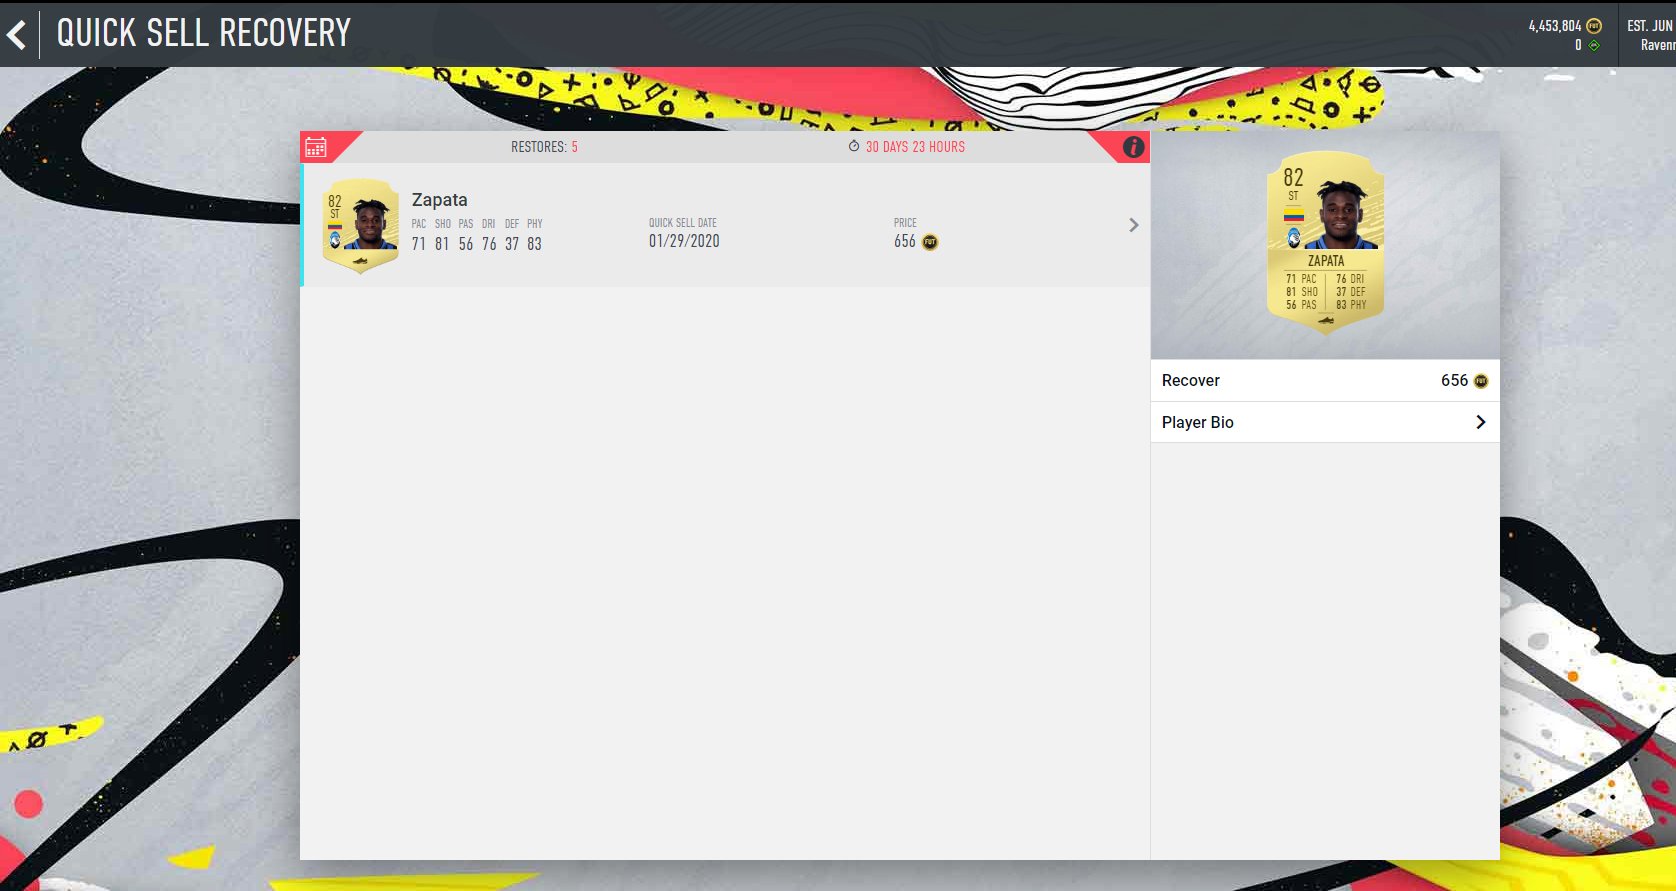
Task: Click the DRI stat value 76 in row
Action: (x=489, y=244)
